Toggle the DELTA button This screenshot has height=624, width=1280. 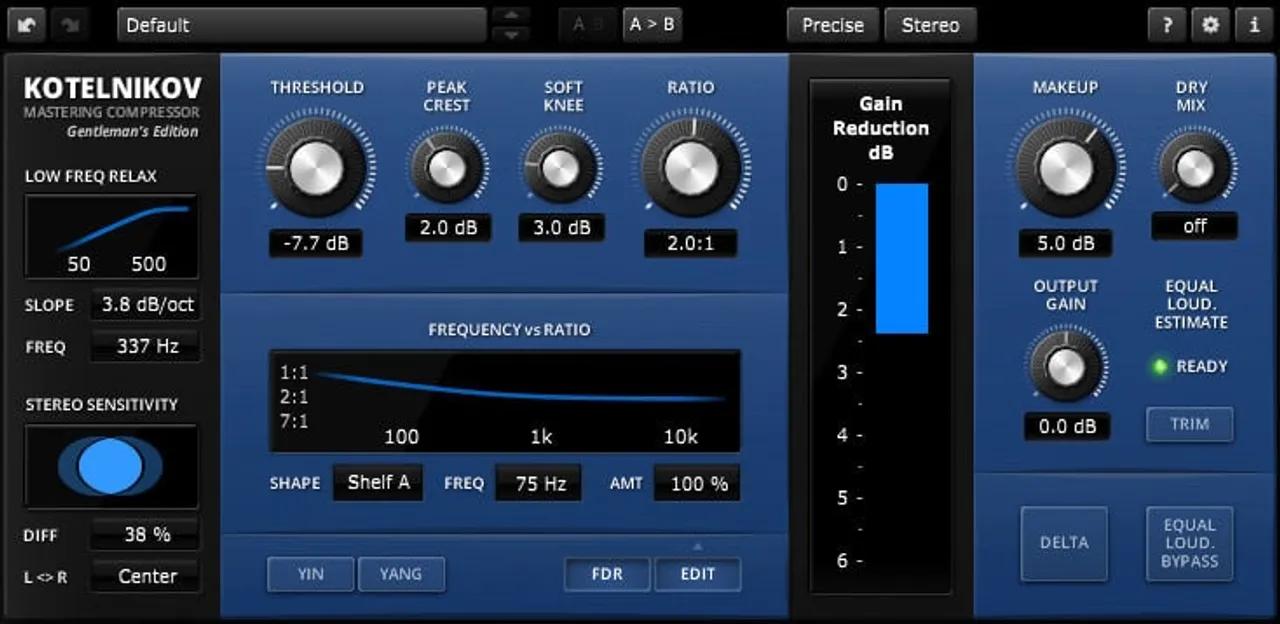click(x=1064, y=543)
